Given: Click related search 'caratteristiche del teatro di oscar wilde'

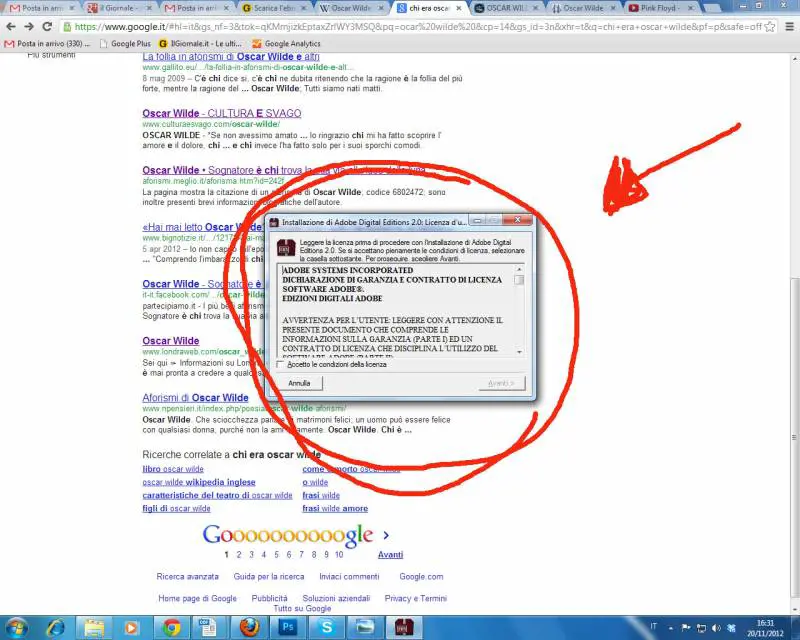Looking at the screenshot, I should 217,496.
